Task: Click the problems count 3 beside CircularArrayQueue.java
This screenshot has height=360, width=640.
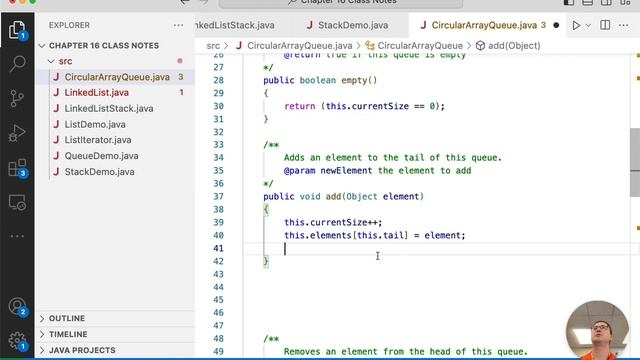Action: click(180, 77)
